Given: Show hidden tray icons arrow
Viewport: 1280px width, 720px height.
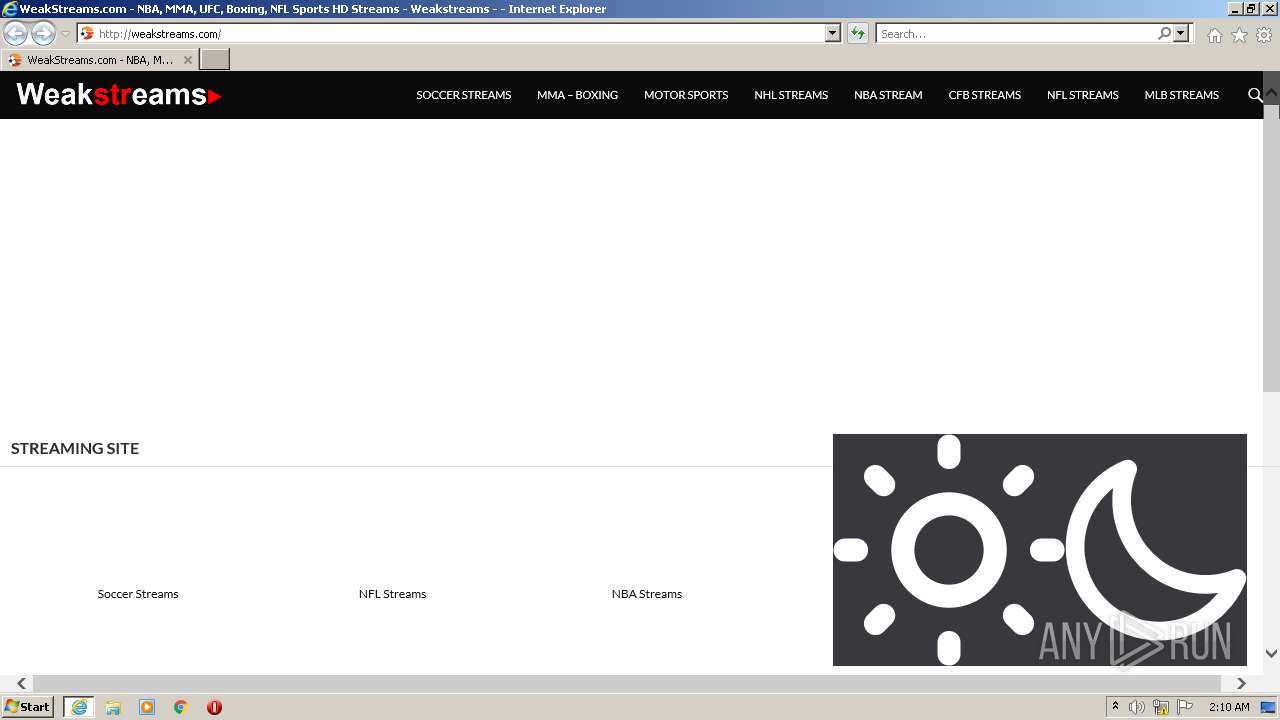Looking at the screenshot, I should click(1115, 707).
